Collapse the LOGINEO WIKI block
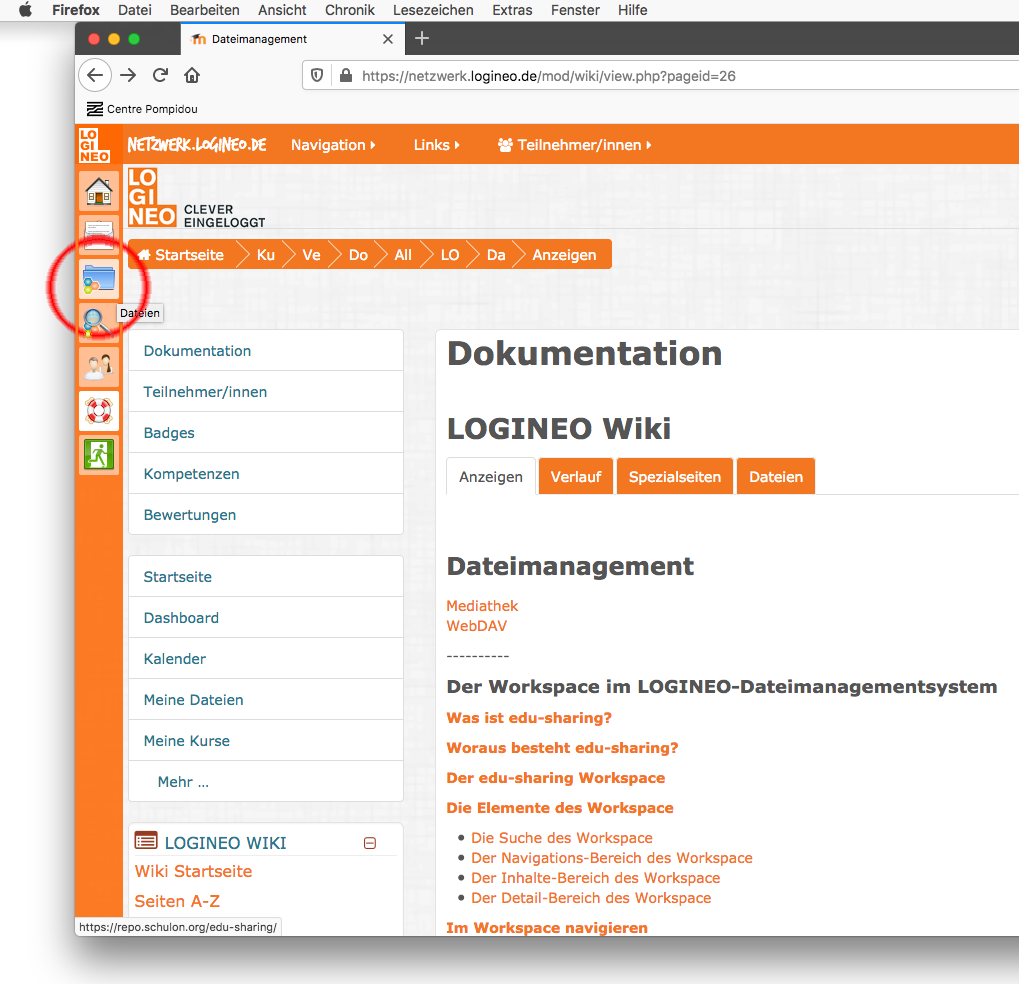The height and width of the screenshot is (984, 1019). point(369,843)
